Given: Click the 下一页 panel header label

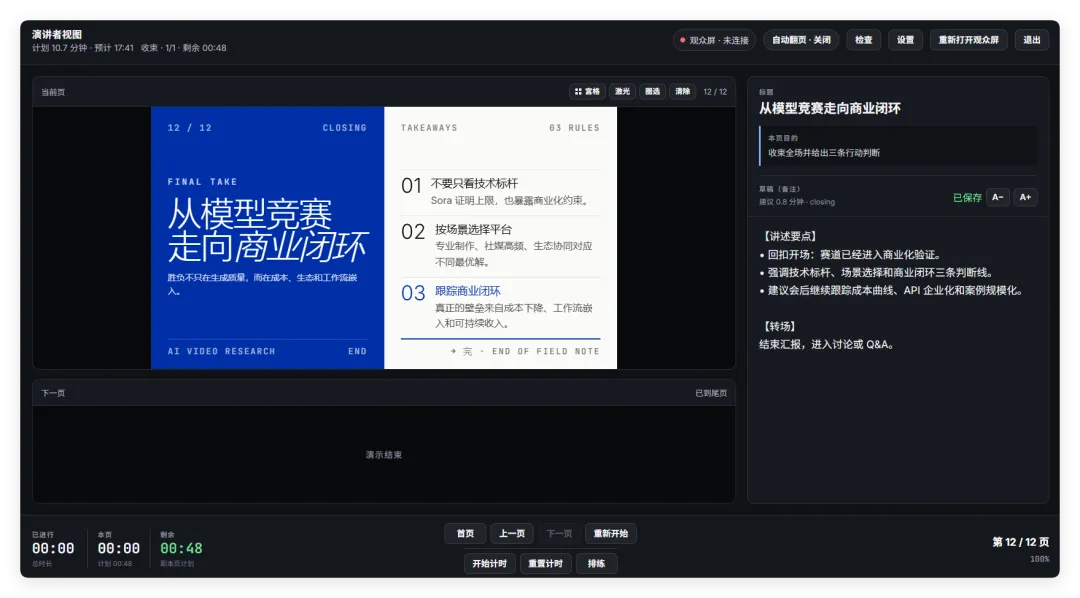Looking at the screenshot, I should (x=53, y=393).
